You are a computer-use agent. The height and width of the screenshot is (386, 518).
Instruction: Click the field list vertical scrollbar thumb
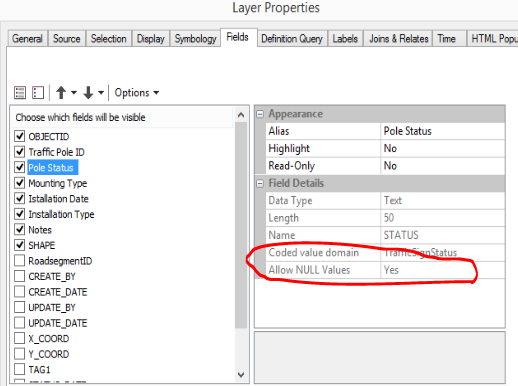[x=241, y=225]
